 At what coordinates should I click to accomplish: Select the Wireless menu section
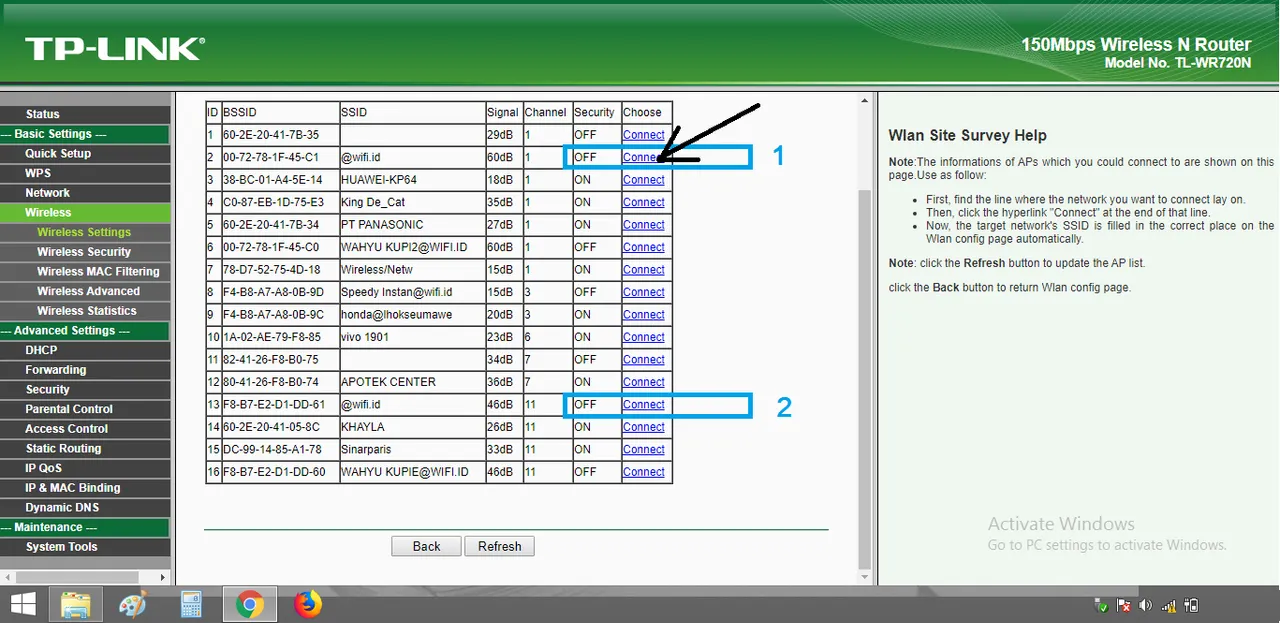(x=48, y=212)
